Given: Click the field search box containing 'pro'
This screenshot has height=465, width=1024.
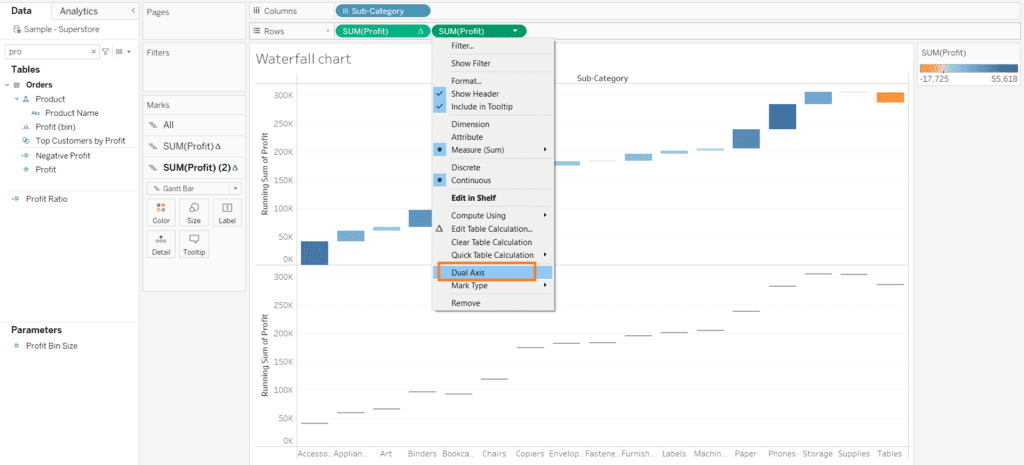Looking at the screenshot, I should point(52,51).
